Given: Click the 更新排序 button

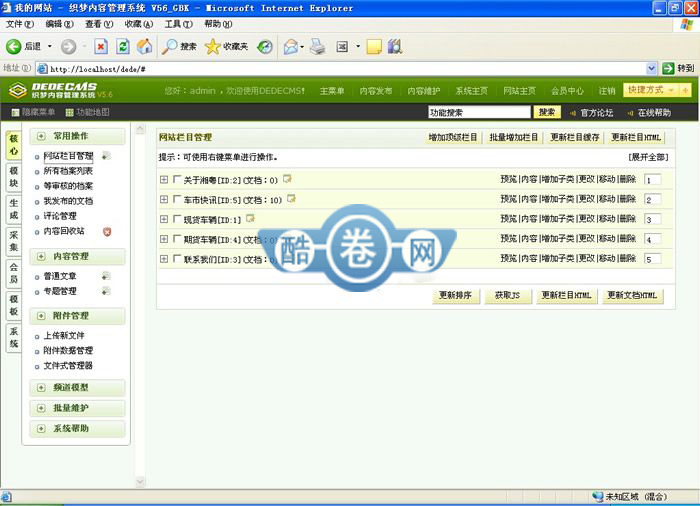Looking at the screenshot, I should pos(456,295).
